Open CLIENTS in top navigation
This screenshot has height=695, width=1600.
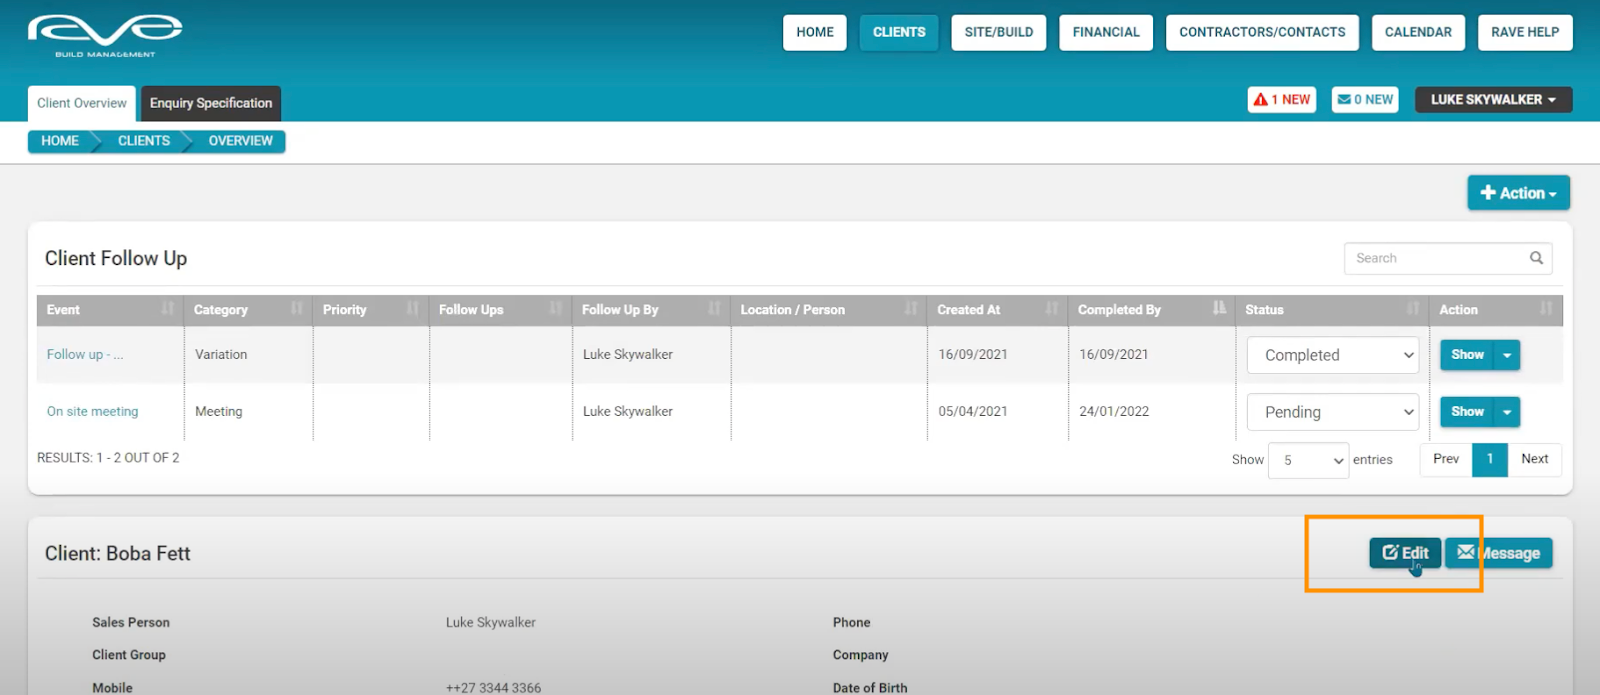899,32
